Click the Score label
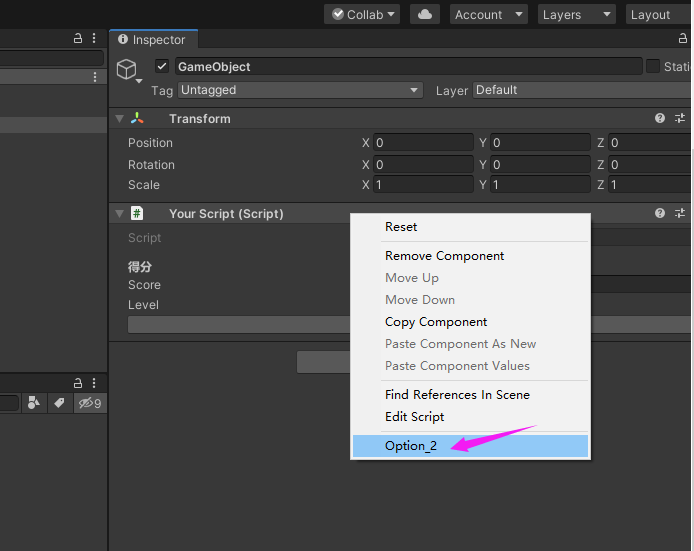The width and height of the screenshot is (694, 551). 144,285
